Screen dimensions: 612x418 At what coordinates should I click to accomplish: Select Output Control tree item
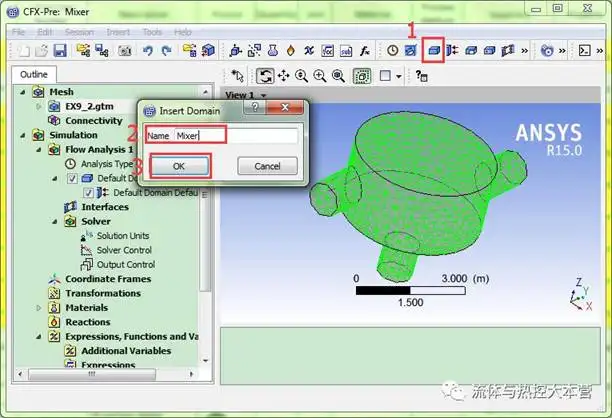coord(126,265)
